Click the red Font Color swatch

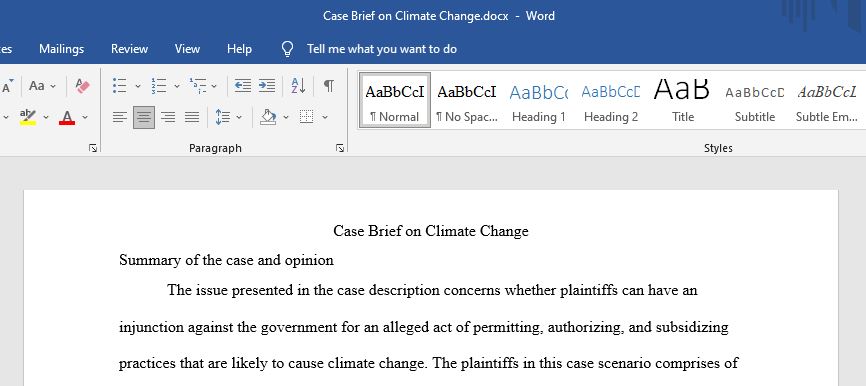point(67,117)
